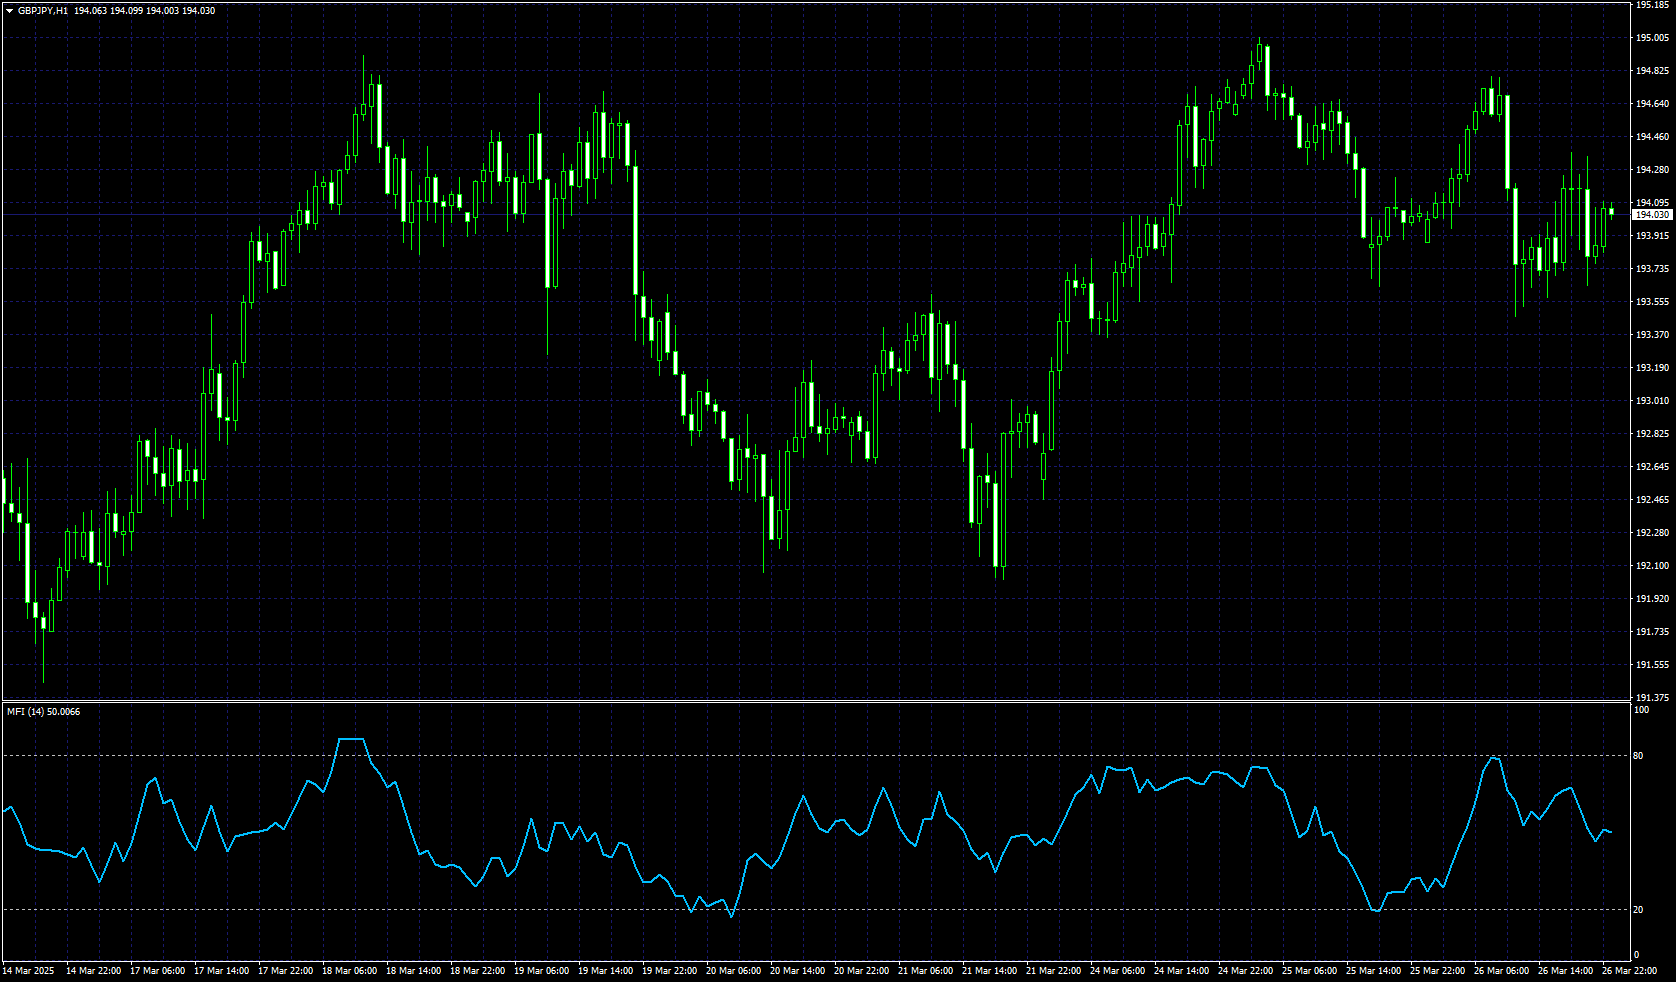Click the MFI 20 level label
This screenshot has height=982, width=1676.
click(1638, 910)
